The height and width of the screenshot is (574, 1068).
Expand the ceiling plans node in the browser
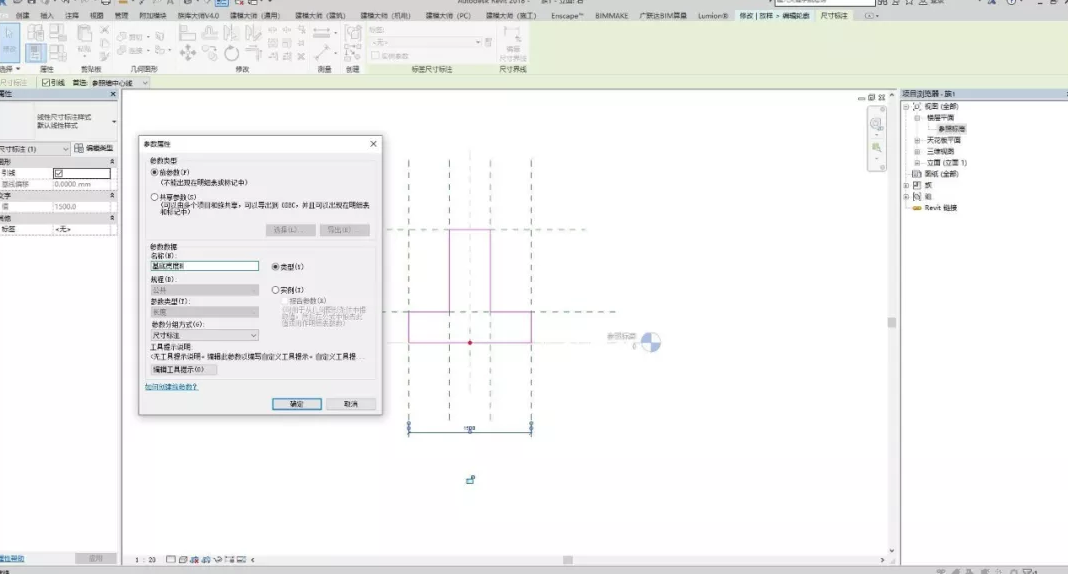pyautogui.click(x=917, y=140)
